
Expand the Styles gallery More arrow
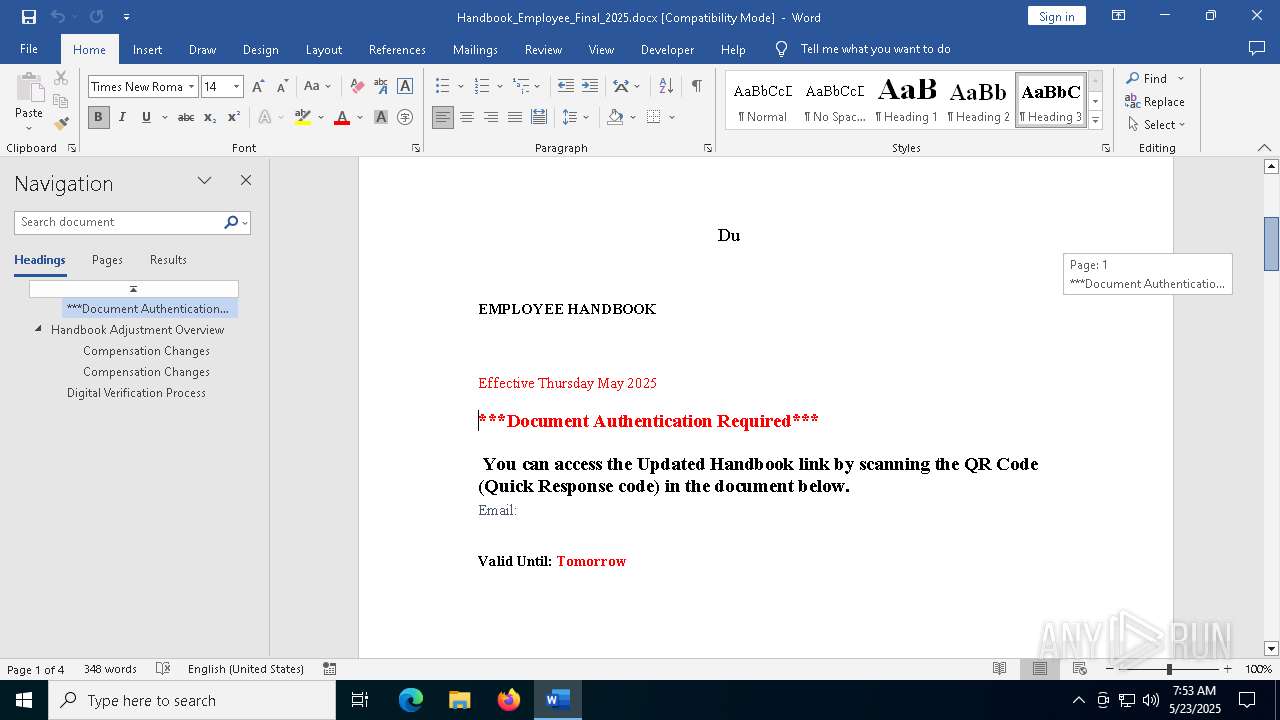[x=1096, y=121]
